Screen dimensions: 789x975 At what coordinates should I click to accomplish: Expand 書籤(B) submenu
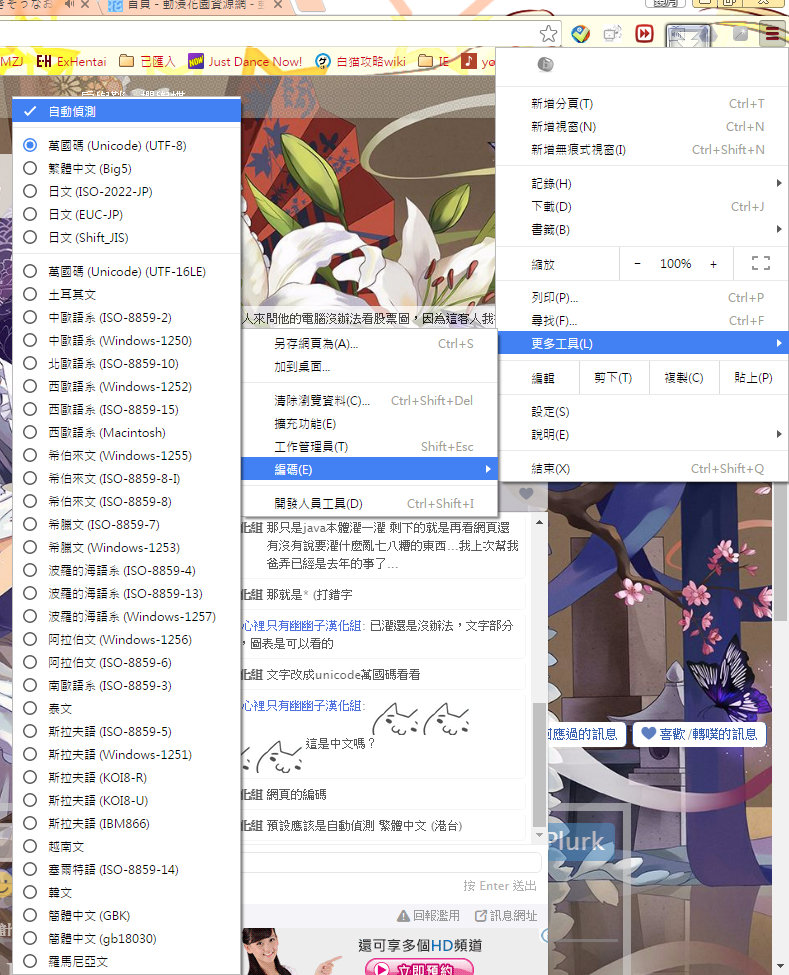(x=642, y=229)
